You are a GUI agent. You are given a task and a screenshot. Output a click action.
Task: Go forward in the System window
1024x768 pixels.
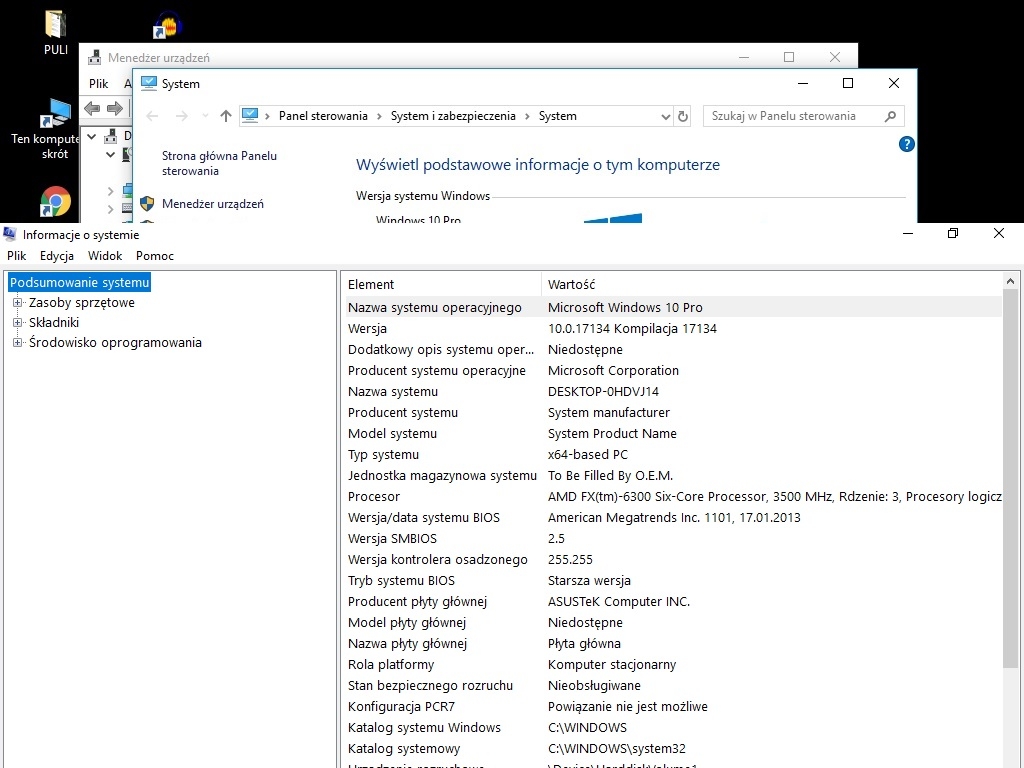[182, 116]
